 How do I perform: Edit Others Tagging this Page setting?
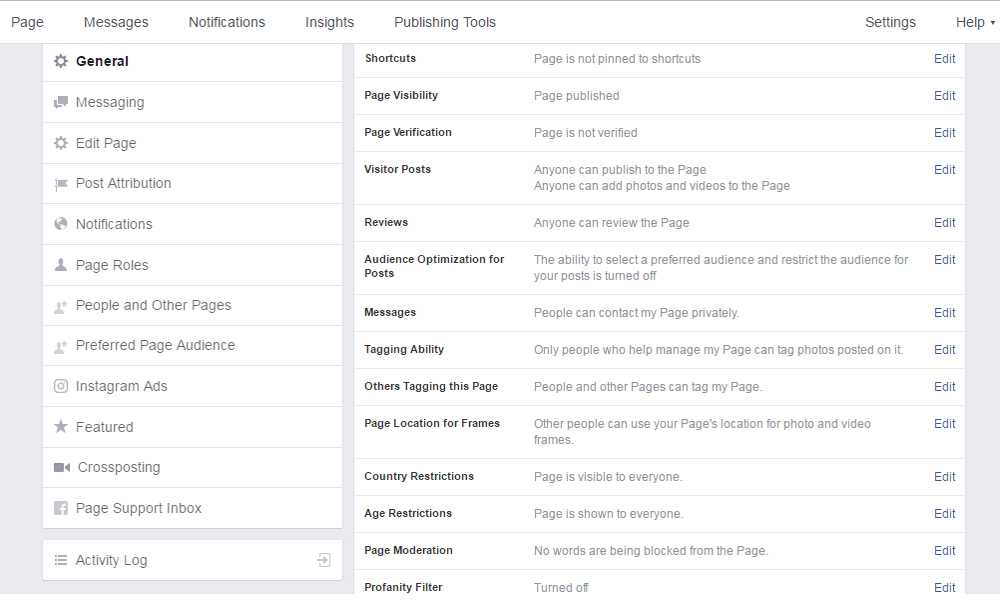(x=945, y=387)
